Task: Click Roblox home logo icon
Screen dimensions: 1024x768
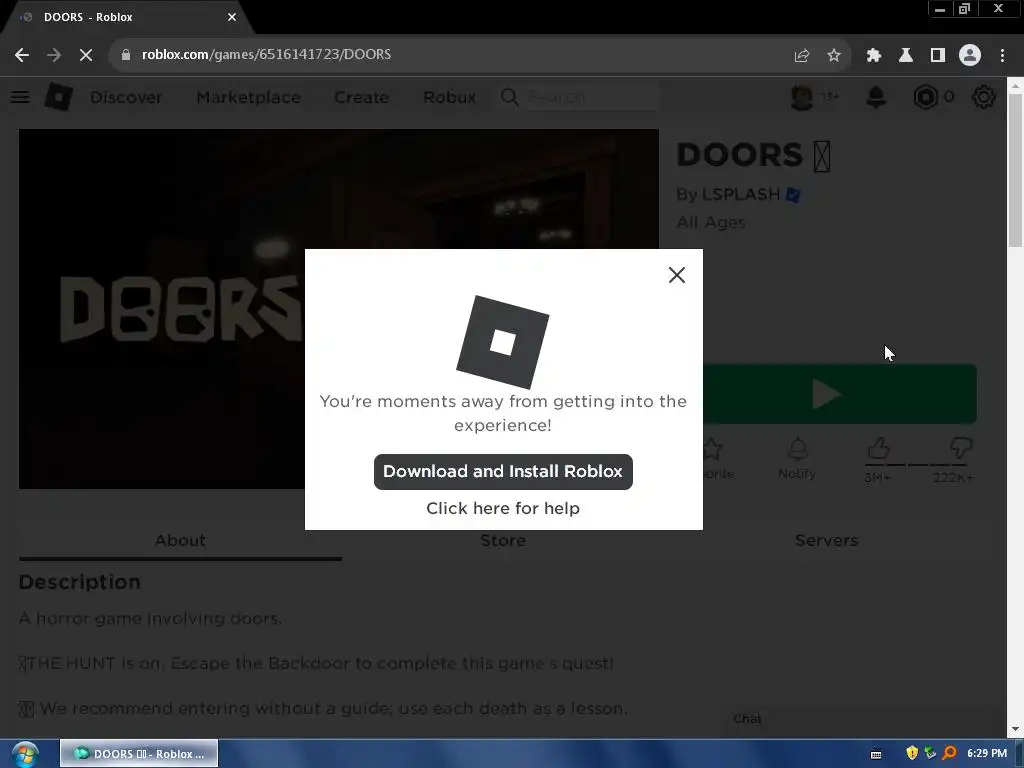Action: tap(58, 97)
